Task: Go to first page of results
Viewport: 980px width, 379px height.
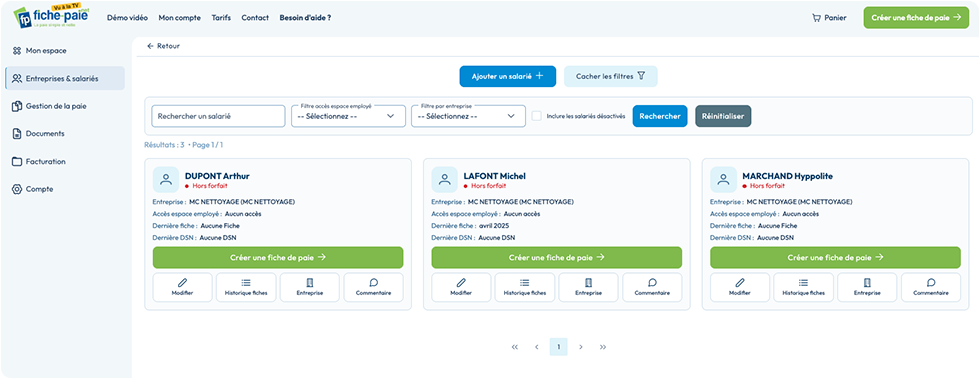Action: coord(514,346)
